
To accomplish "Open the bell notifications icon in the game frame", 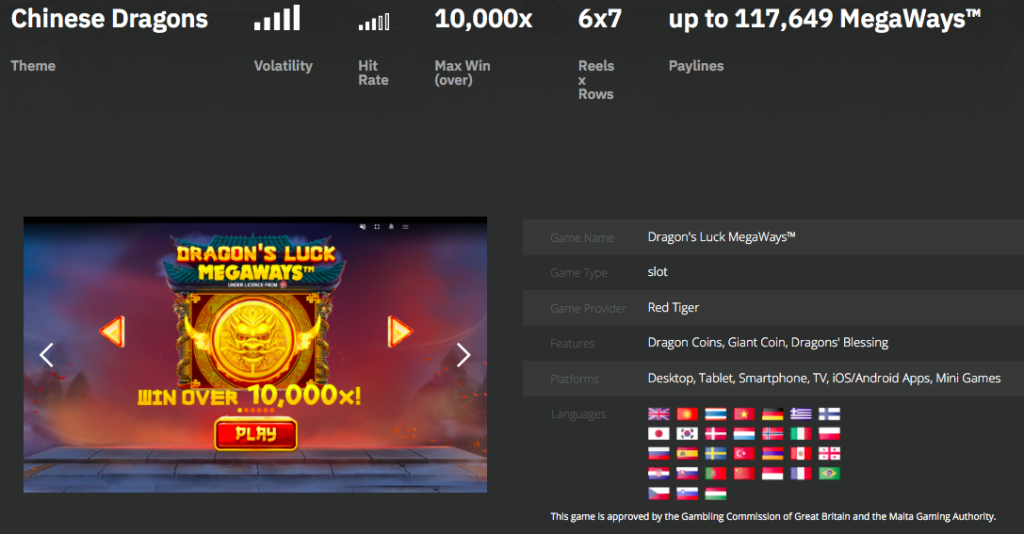I will point(391,227).
